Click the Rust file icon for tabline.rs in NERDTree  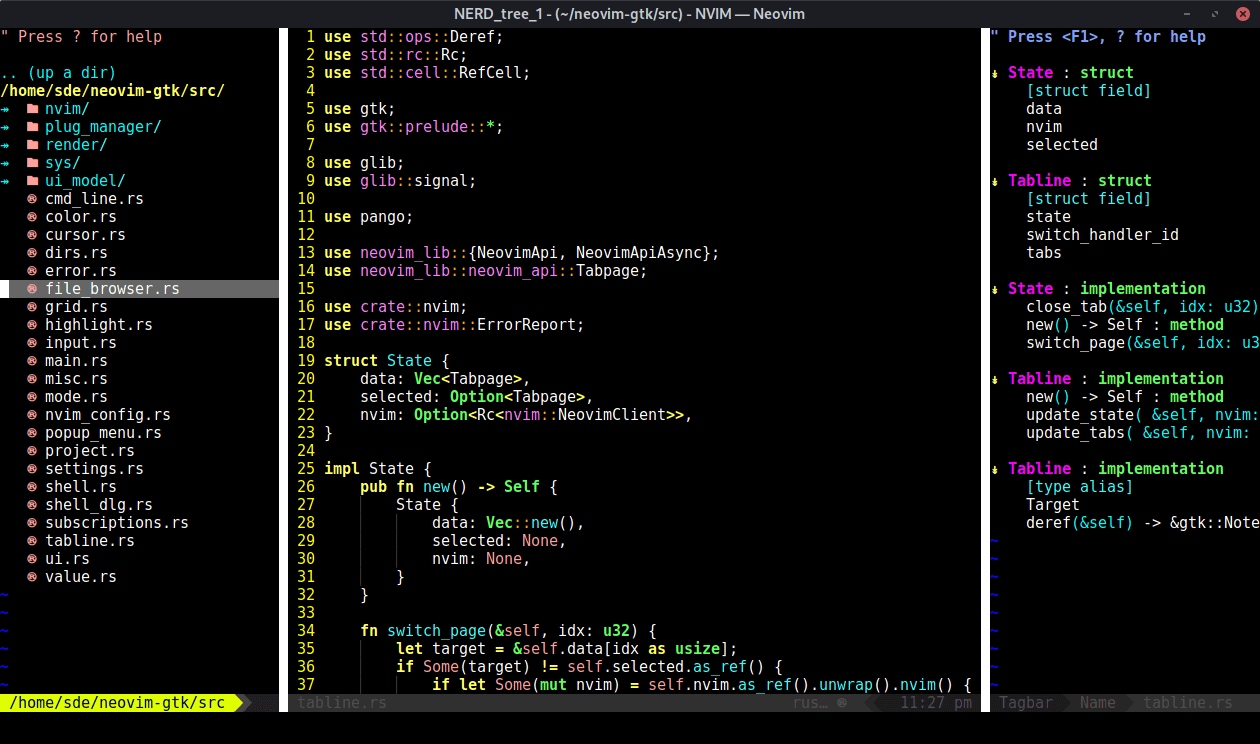point(32,541)
